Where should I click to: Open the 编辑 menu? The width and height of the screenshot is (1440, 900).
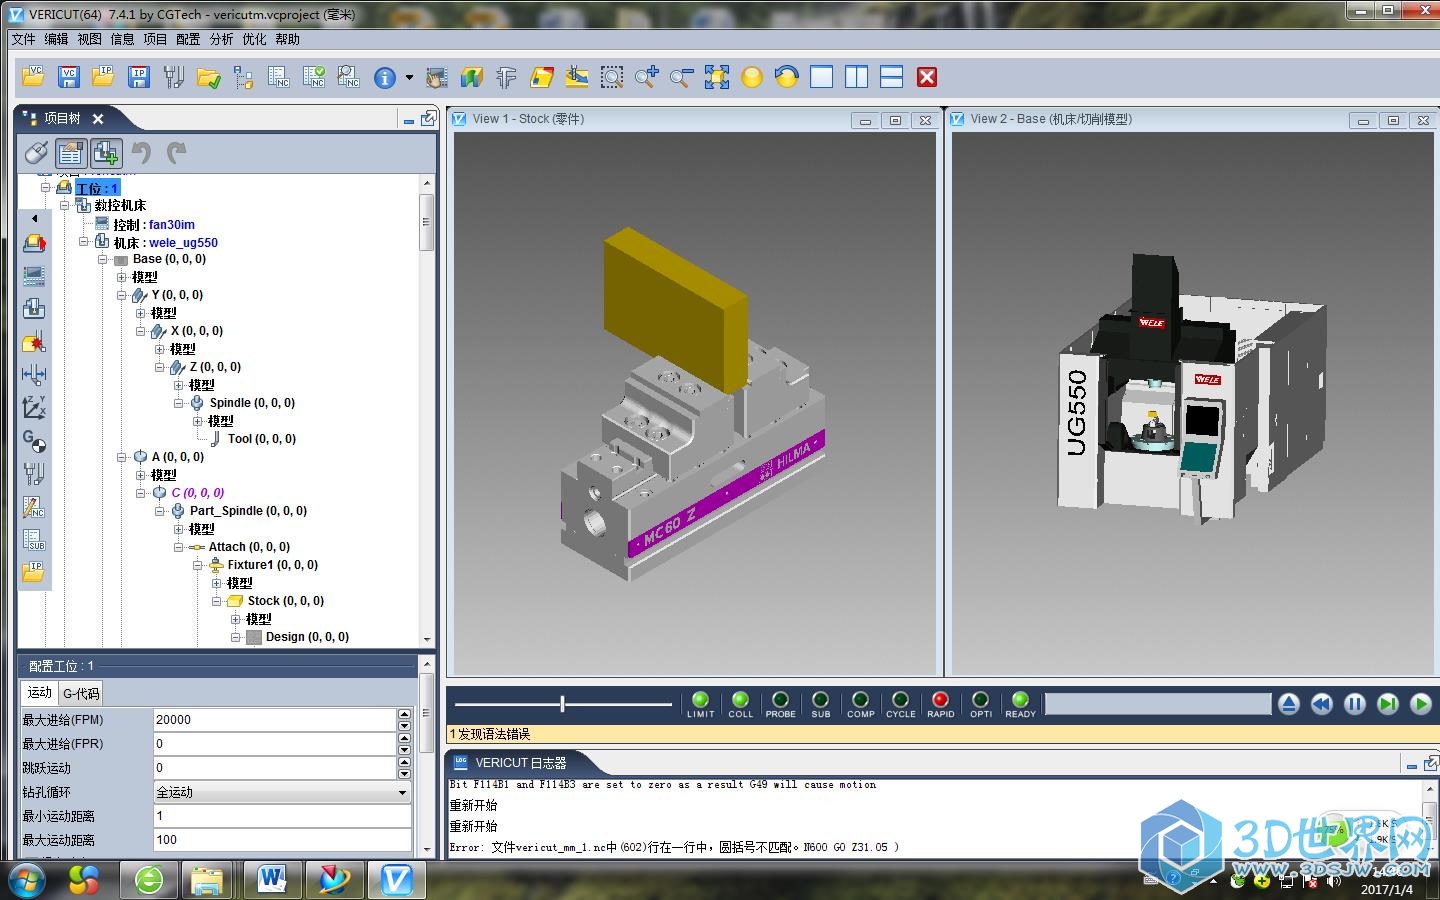click(x=56, y=39)
